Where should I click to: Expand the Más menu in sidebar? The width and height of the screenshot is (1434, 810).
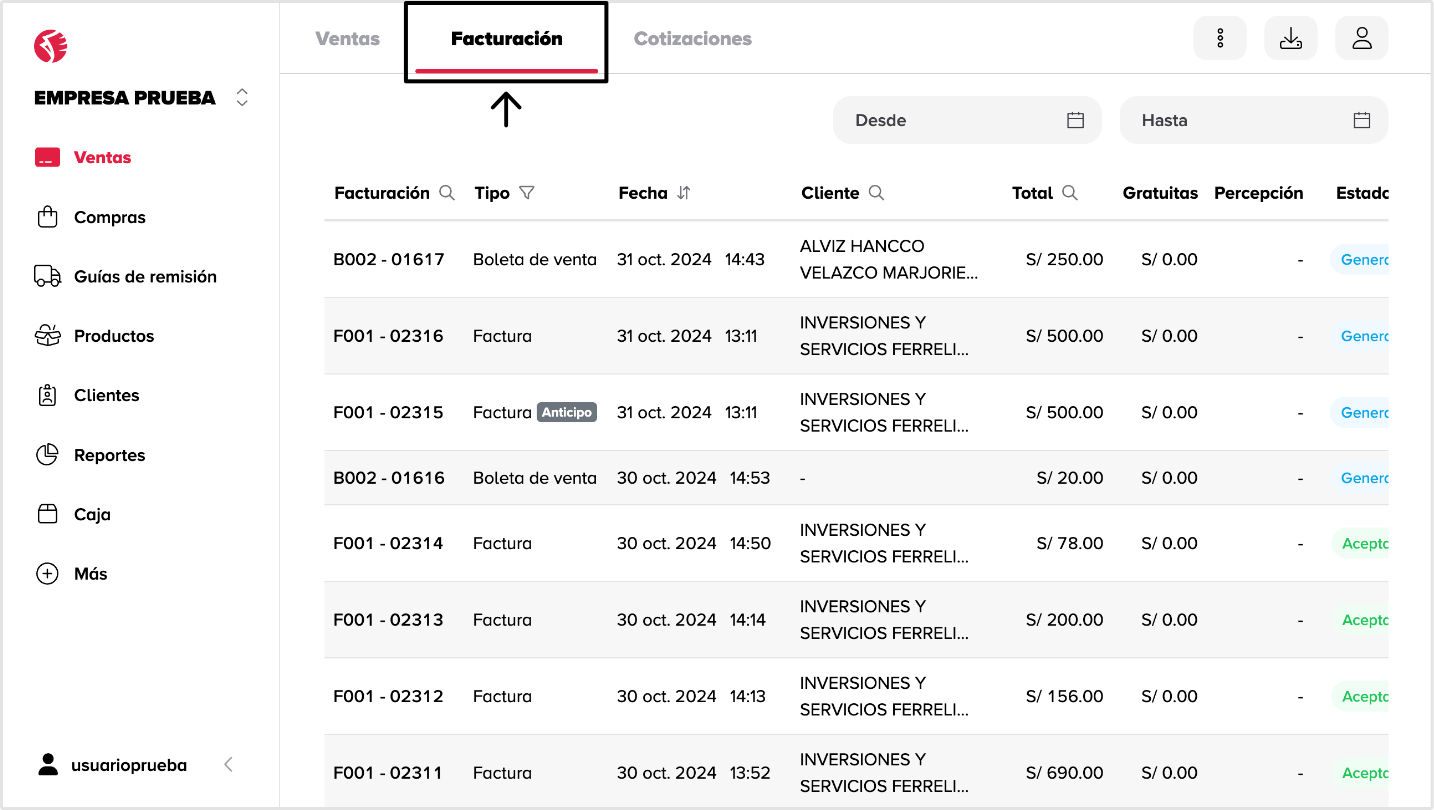pyautogui.click(x=90, y=574)
